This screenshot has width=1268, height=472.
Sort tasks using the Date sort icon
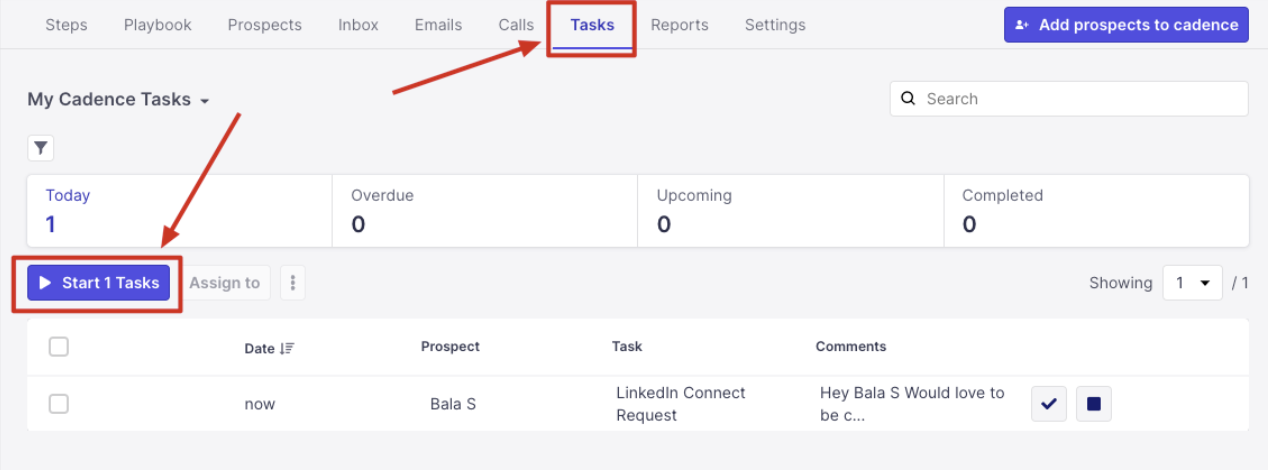click(287, 348)
